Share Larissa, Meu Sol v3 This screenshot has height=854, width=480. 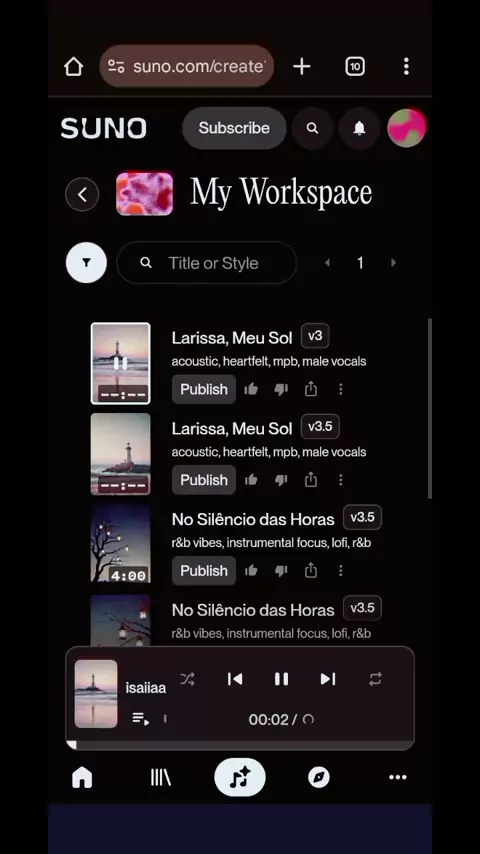311,389
